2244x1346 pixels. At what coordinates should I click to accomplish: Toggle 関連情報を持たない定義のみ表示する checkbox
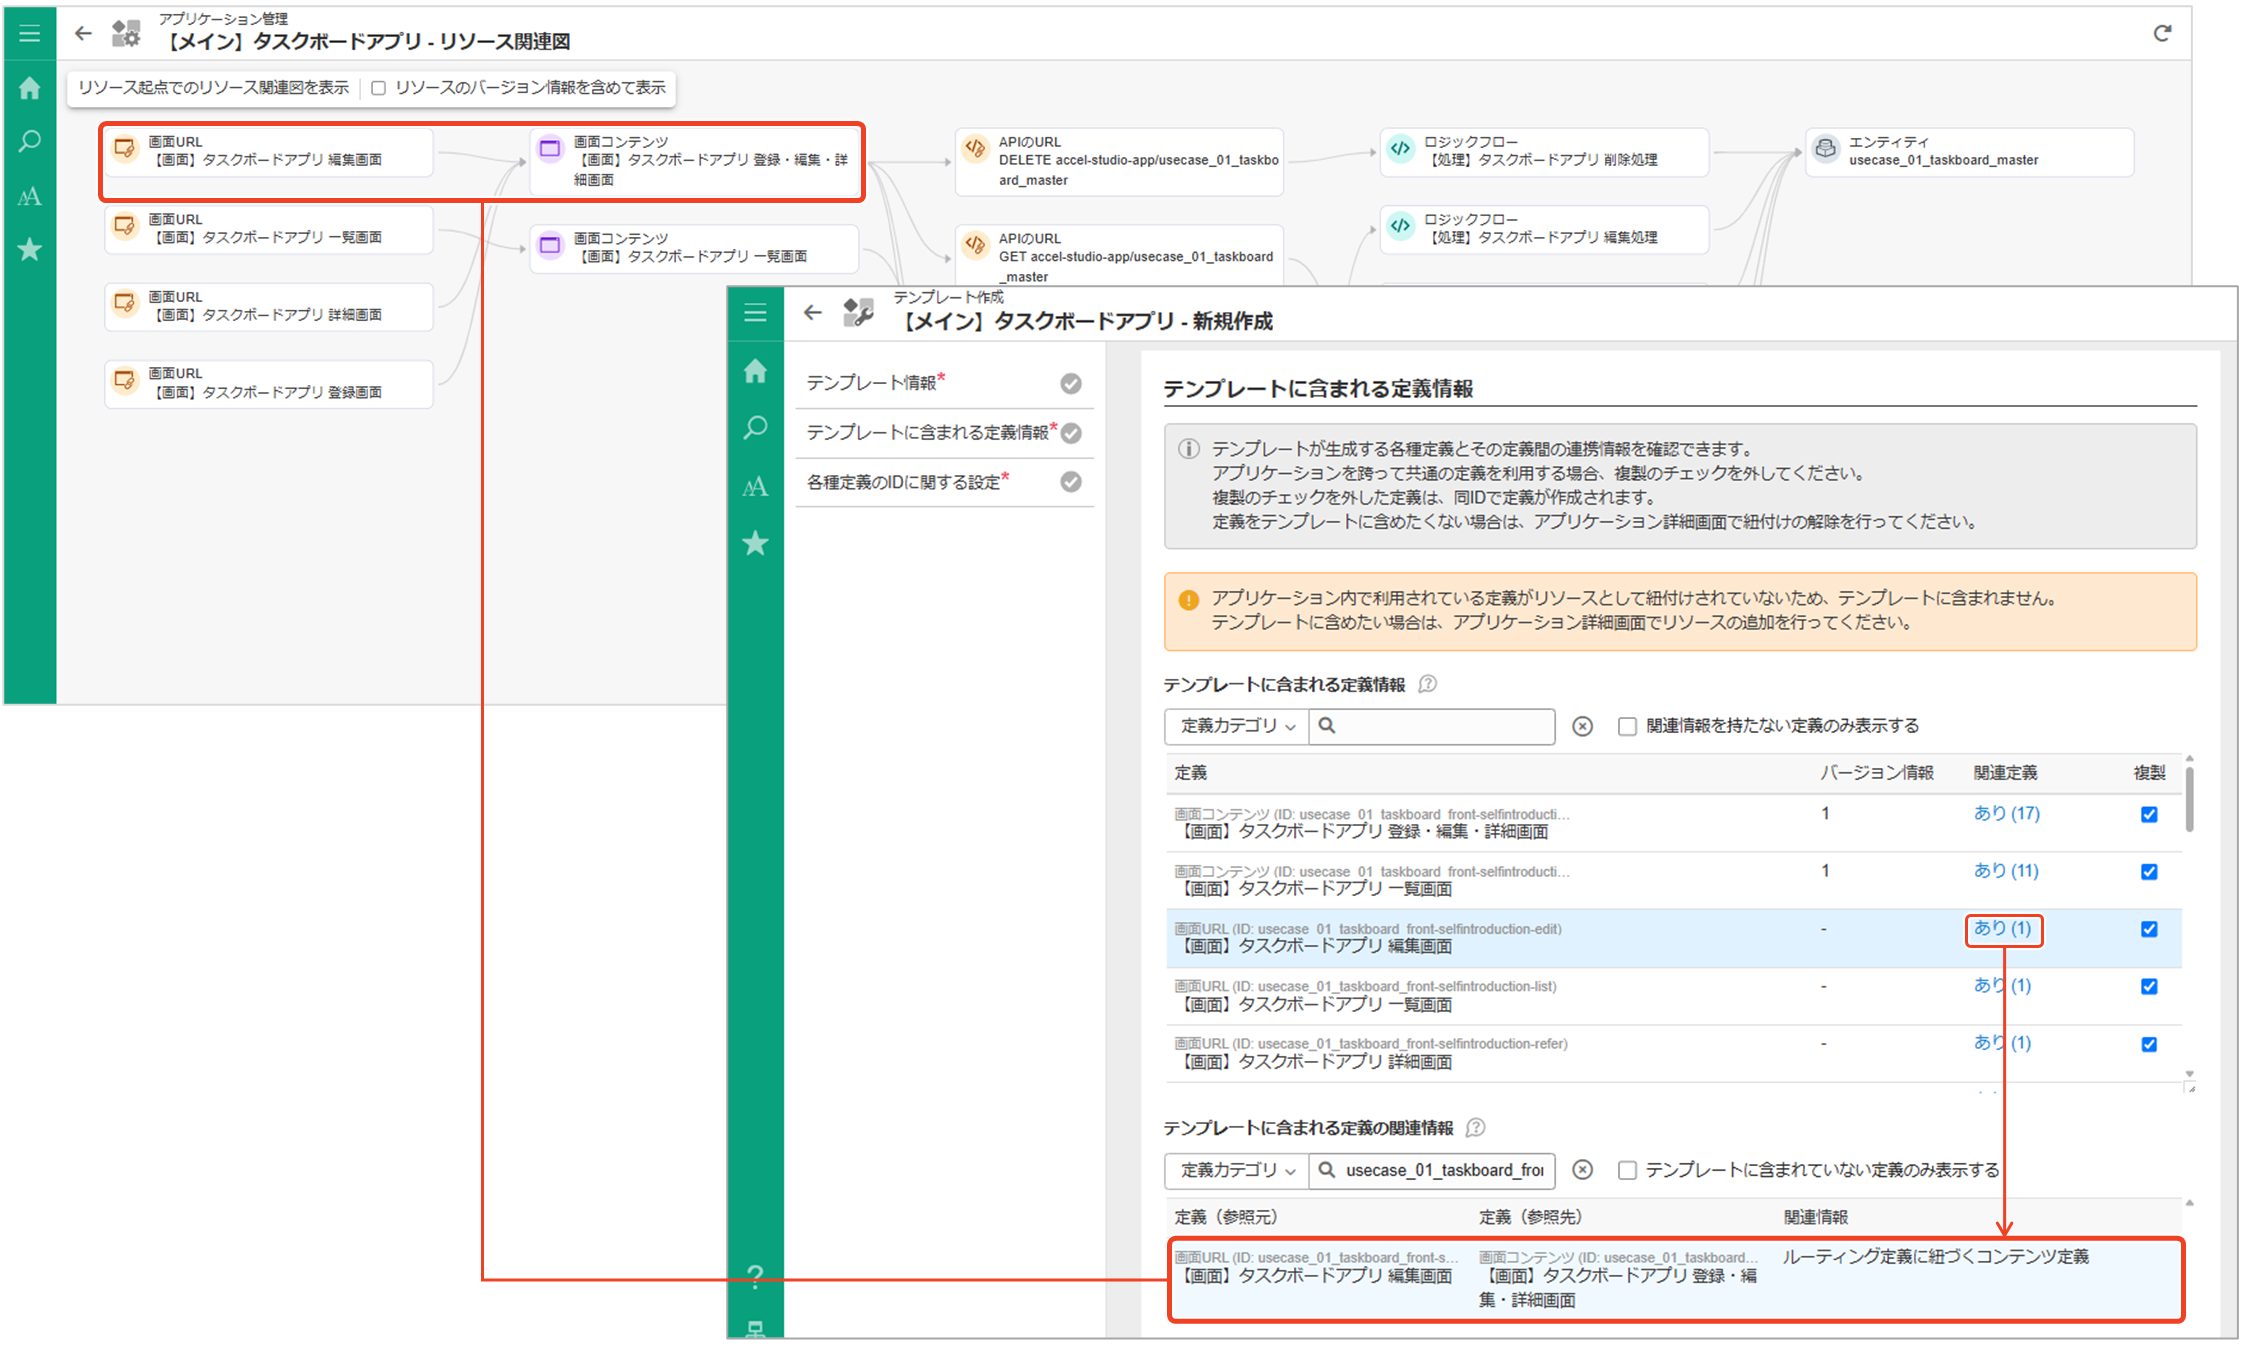pyautogui.click(x=1627, y=726)
